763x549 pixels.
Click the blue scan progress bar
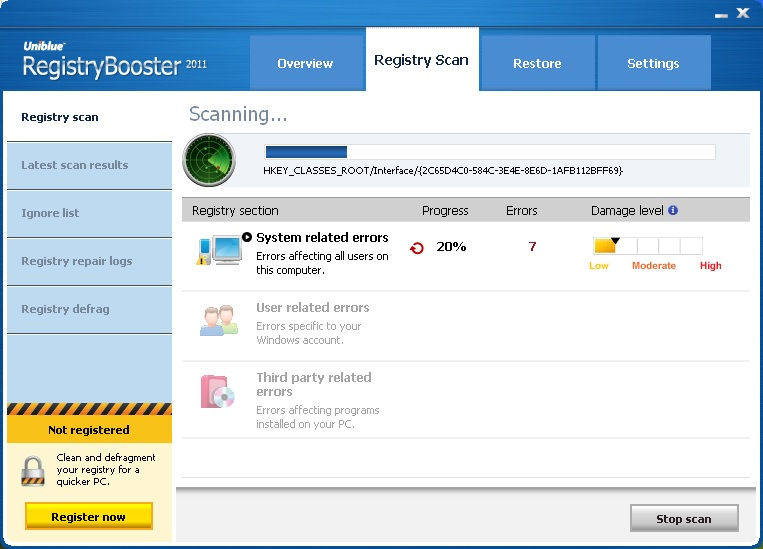(490, 152)
